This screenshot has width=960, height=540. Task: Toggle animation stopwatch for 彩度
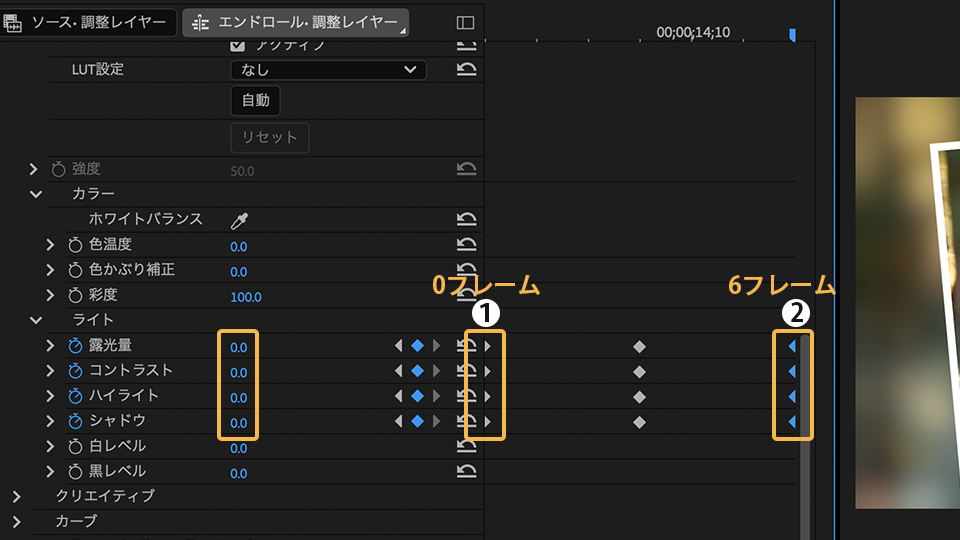pos(76,296)
